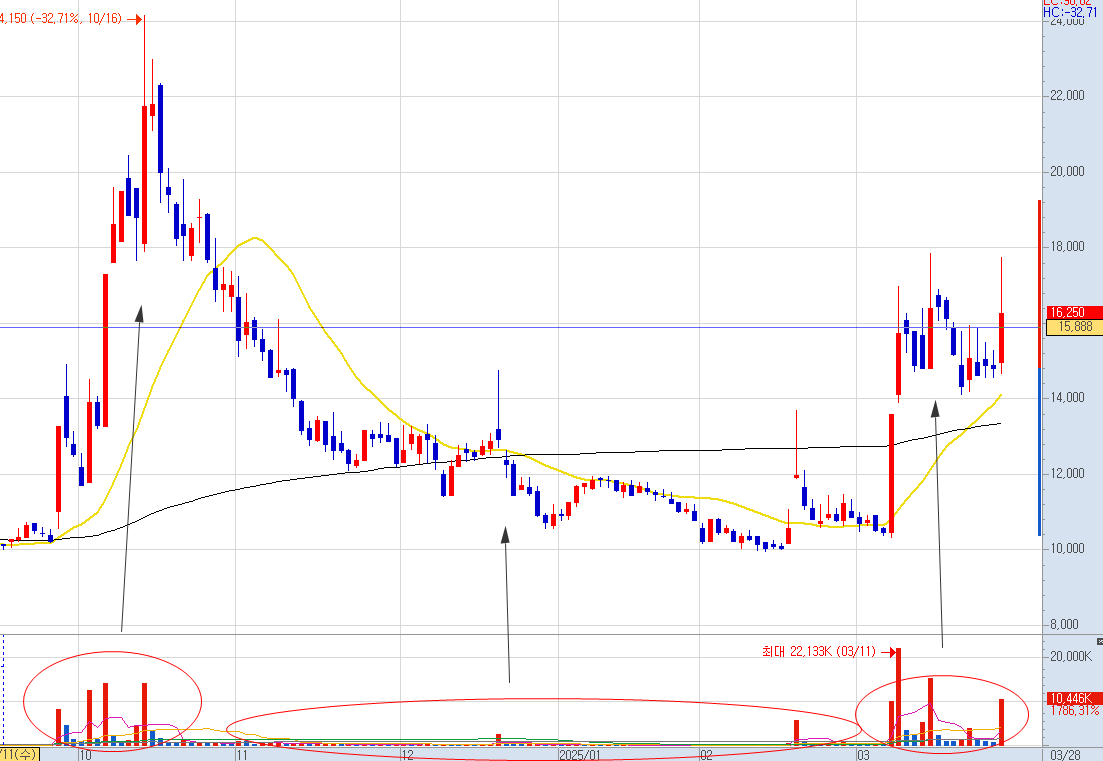Click the 24,000 price axis label
The height and width of the screenshot is (761, 1103).
pos(1067,20)
